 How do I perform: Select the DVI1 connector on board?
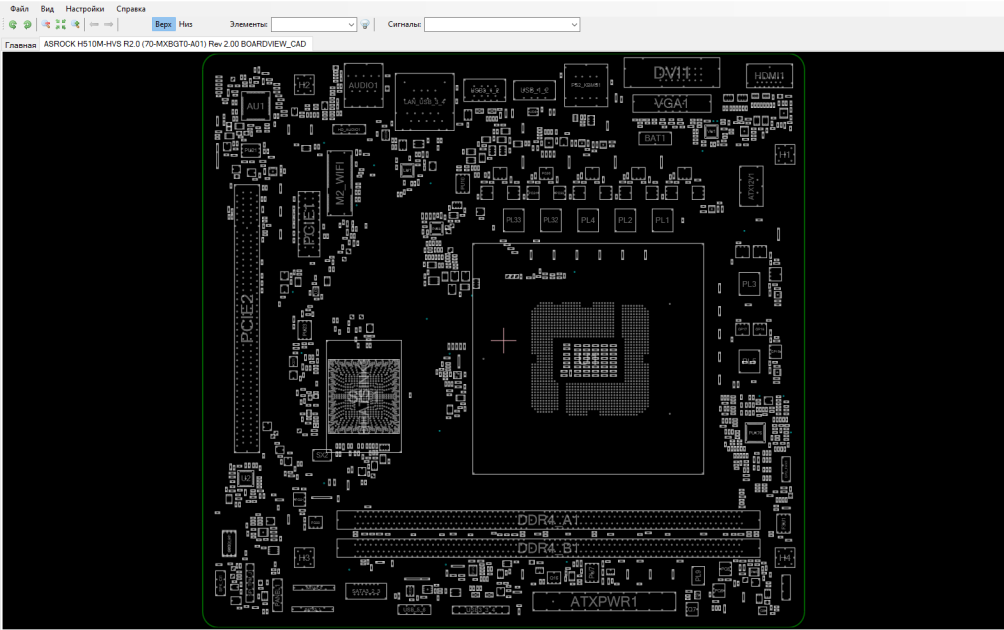(x=672, y=73)
